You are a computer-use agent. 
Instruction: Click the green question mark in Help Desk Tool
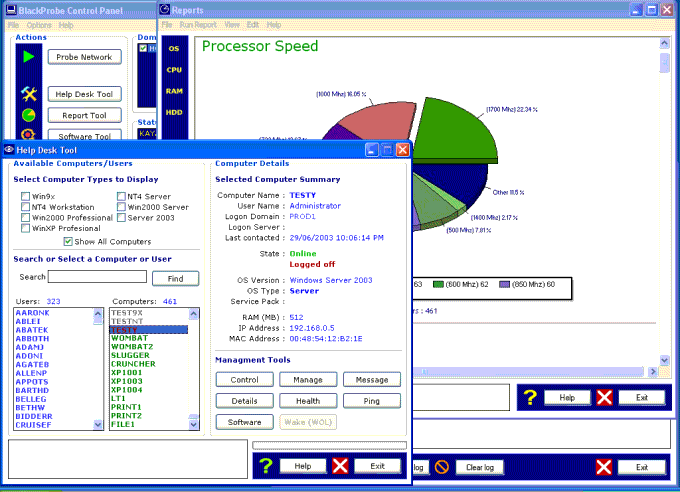tap(266, 466)
